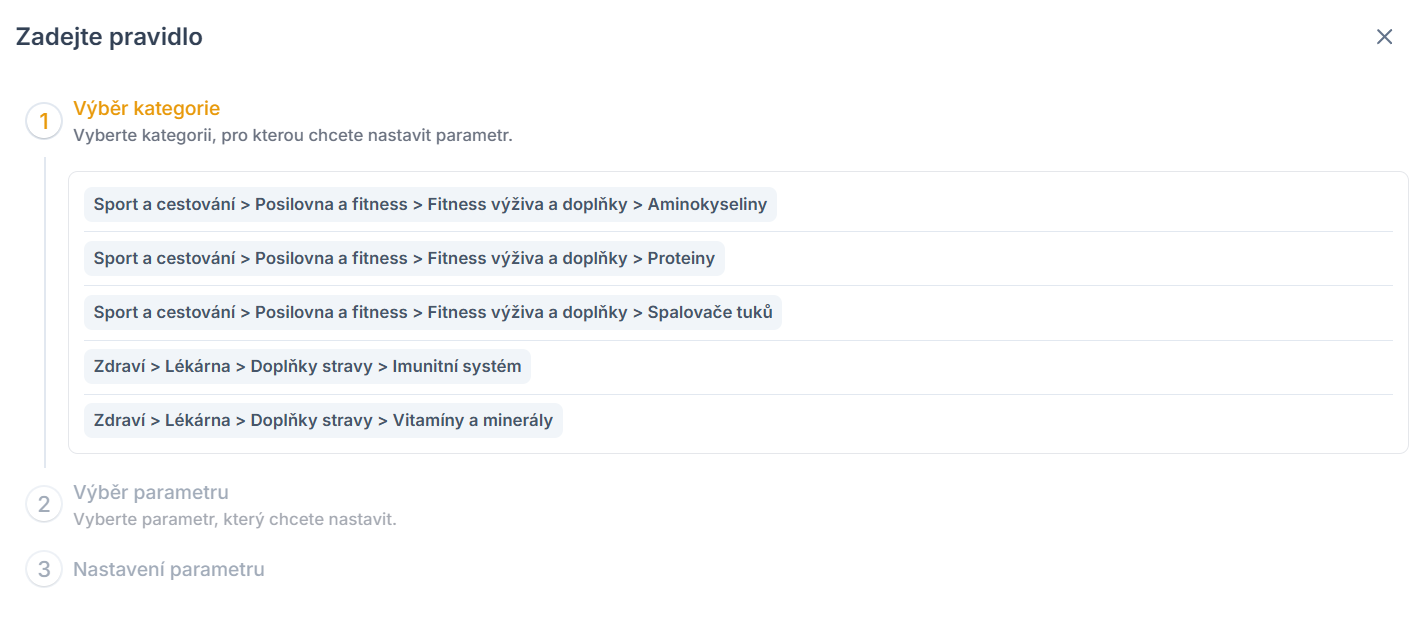Screen dimensions: 1413x632
Task: Click the vertical connector line below step 1
Action: [x=45, y=312]
